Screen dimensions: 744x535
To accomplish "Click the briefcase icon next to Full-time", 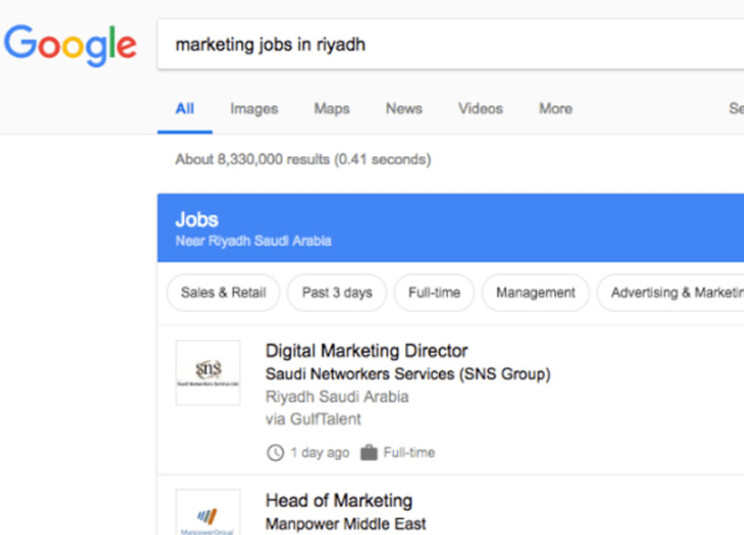I will coord(369,453).
